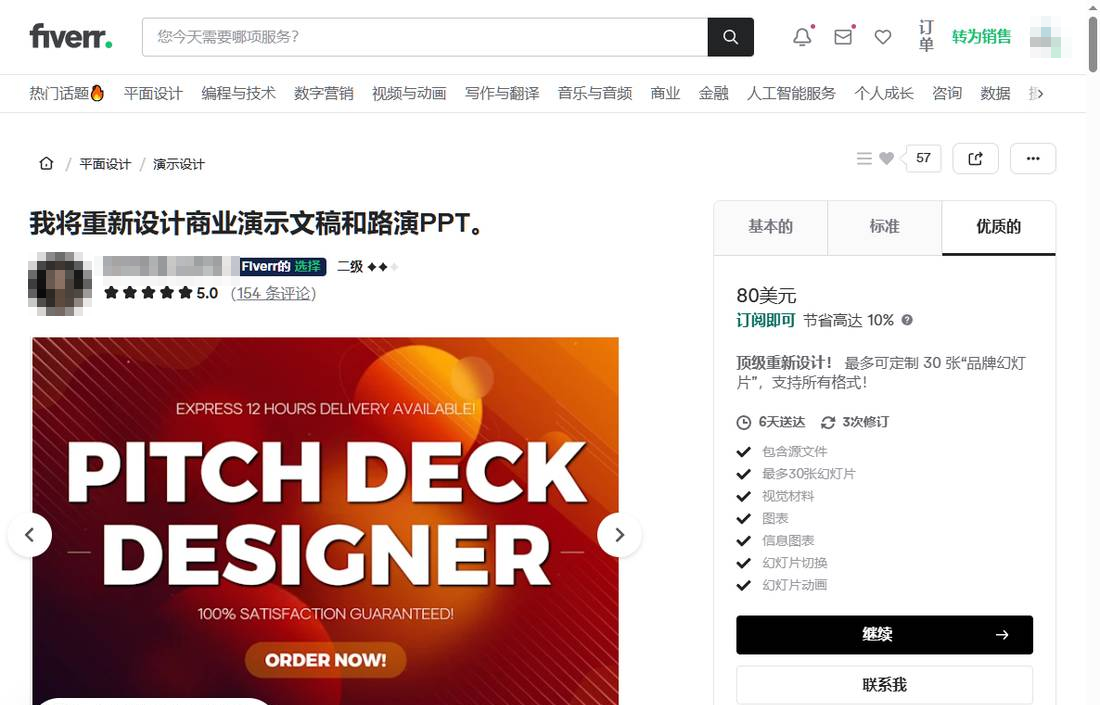Open 个人成长 category menu

pyautogui.click(x=884, y=93)
